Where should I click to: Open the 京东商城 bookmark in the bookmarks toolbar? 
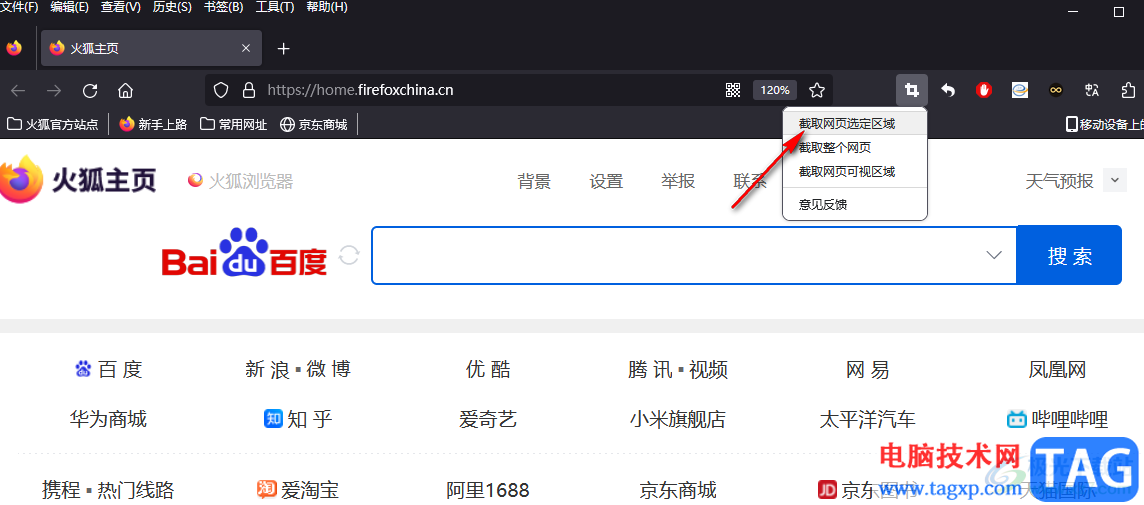point(313,124)
